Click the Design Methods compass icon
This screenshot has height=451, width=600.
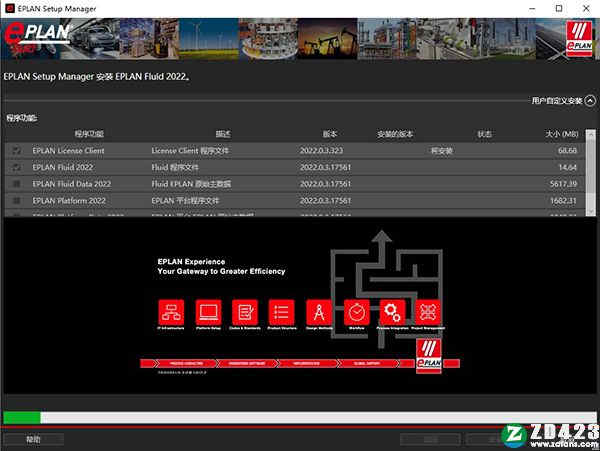319,313
